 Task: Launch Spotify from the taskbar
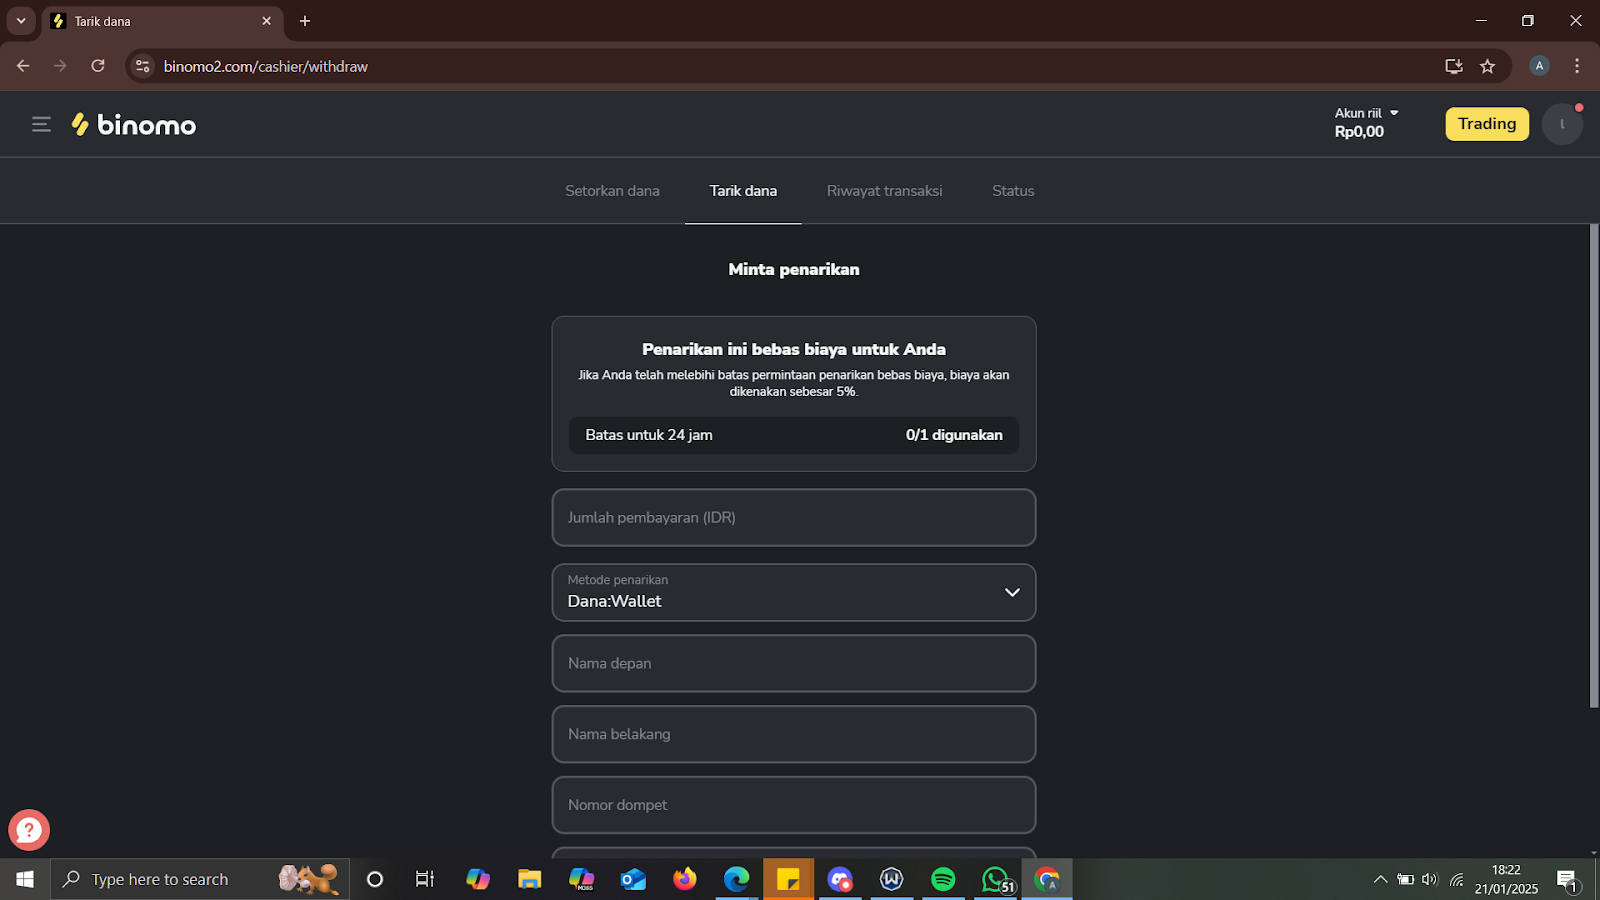pos(943,879)
